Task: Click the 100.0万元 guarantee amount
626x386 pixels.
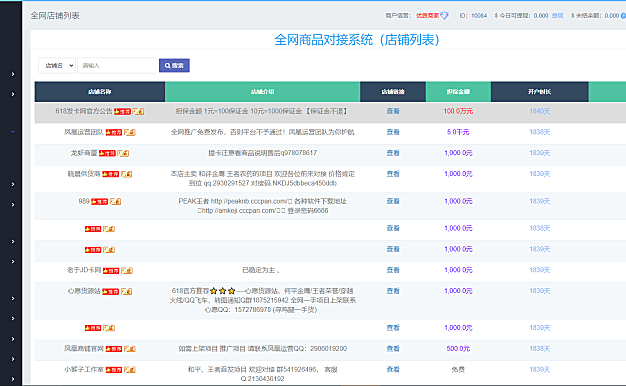Action: pyautogui.click(x=458, y=111)
